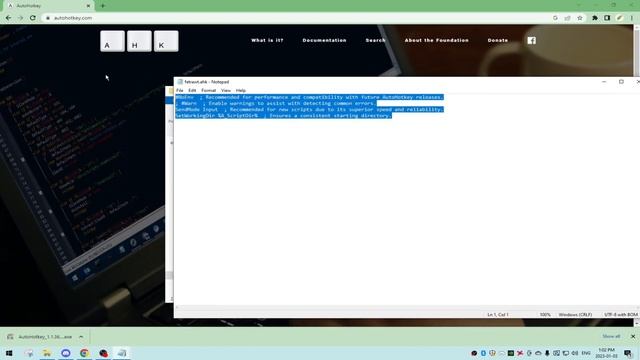
Task: Click the Windows (CRLF) status entry
Action: tap(575, 315)
